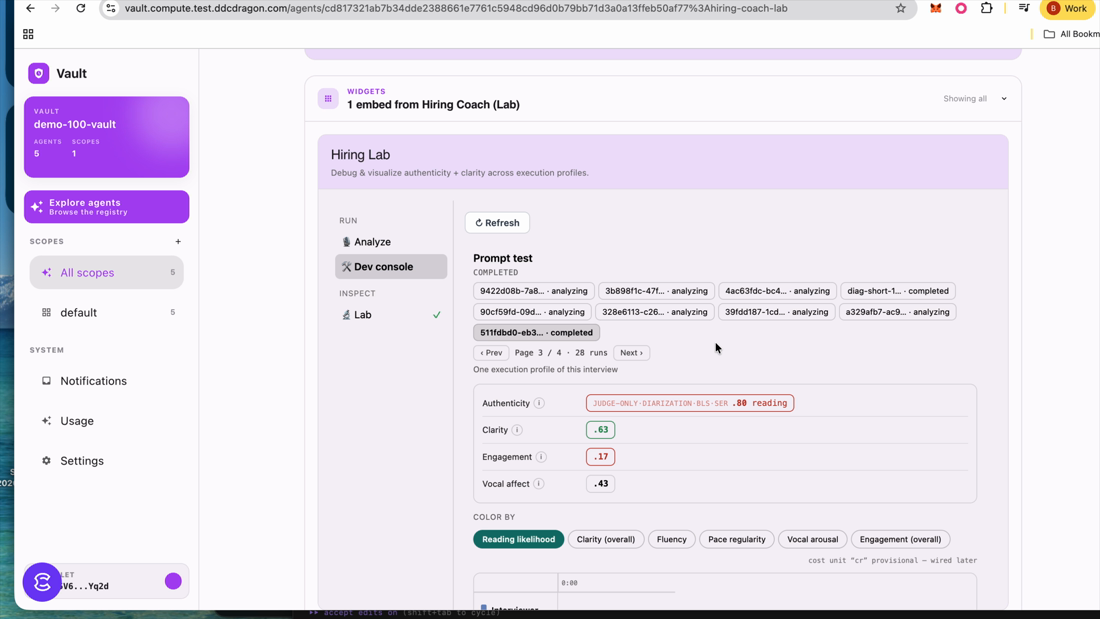Click the site info icon in address bar
The height and width of the screenshot is (619, 1100).
point(110,8)
